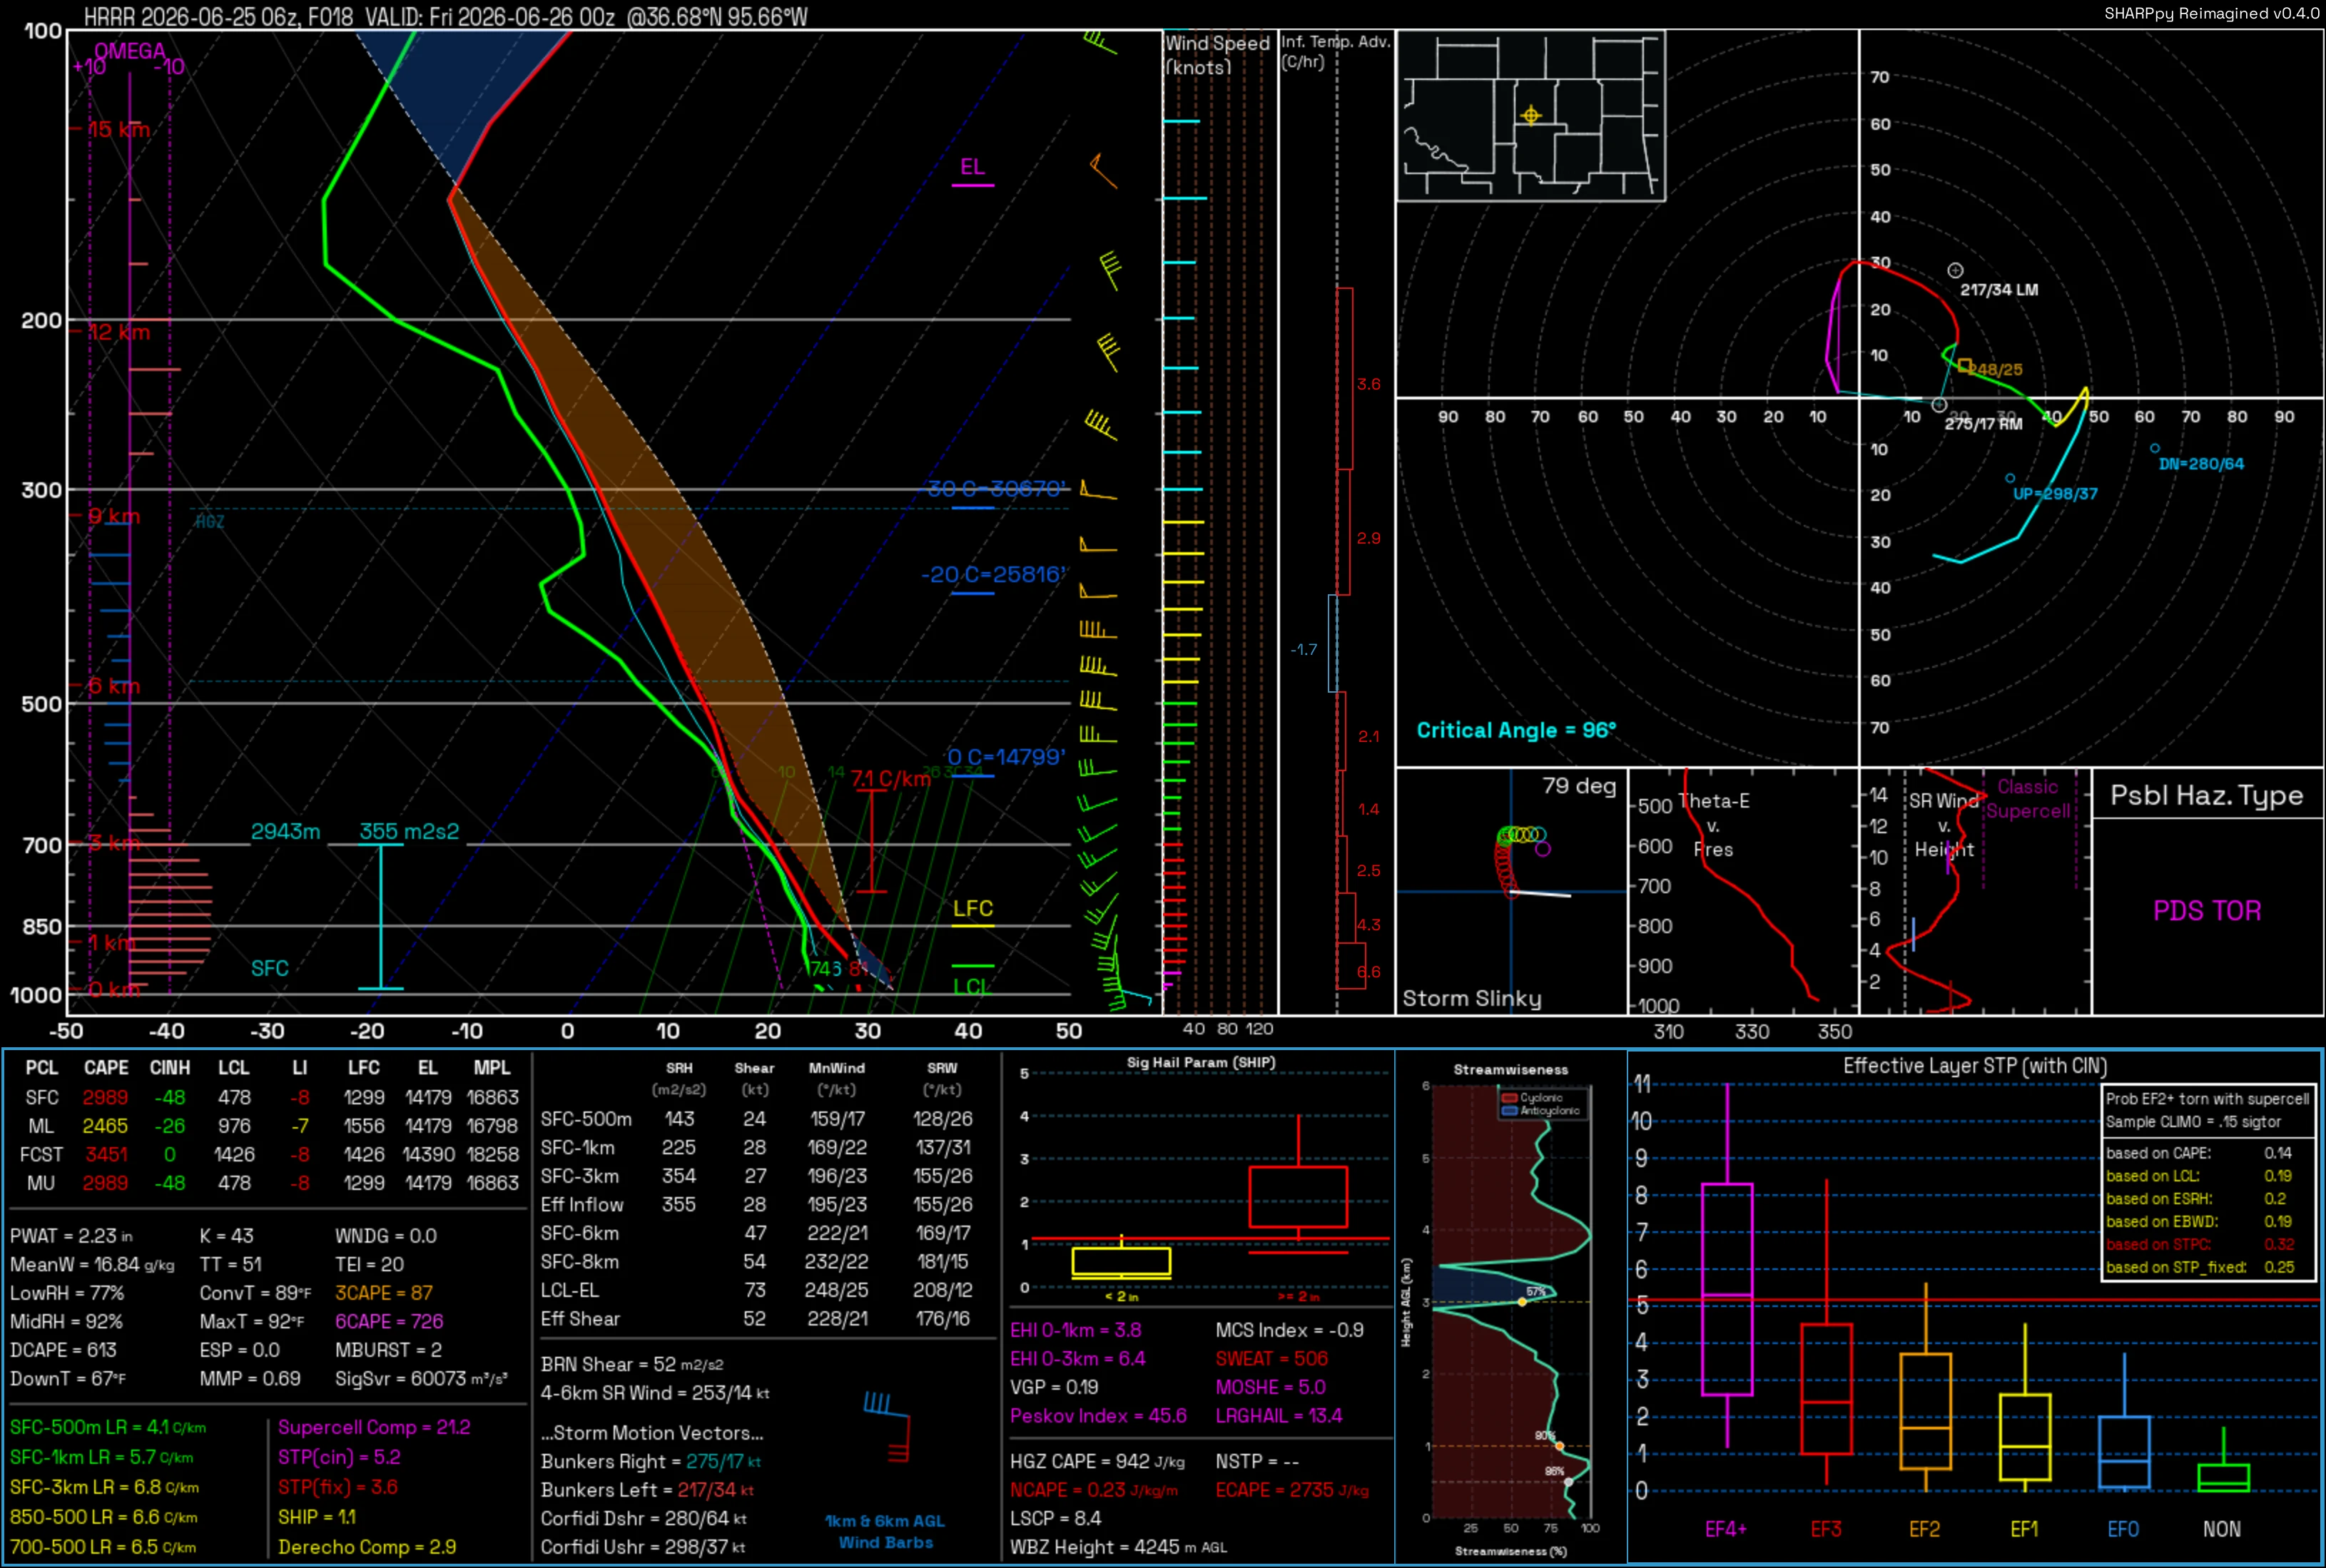The width and height of the screenshot is (2326, 1568).
Task: Click the UP=298/37 Corfidi upshear marker
Action: point(2010,478)
